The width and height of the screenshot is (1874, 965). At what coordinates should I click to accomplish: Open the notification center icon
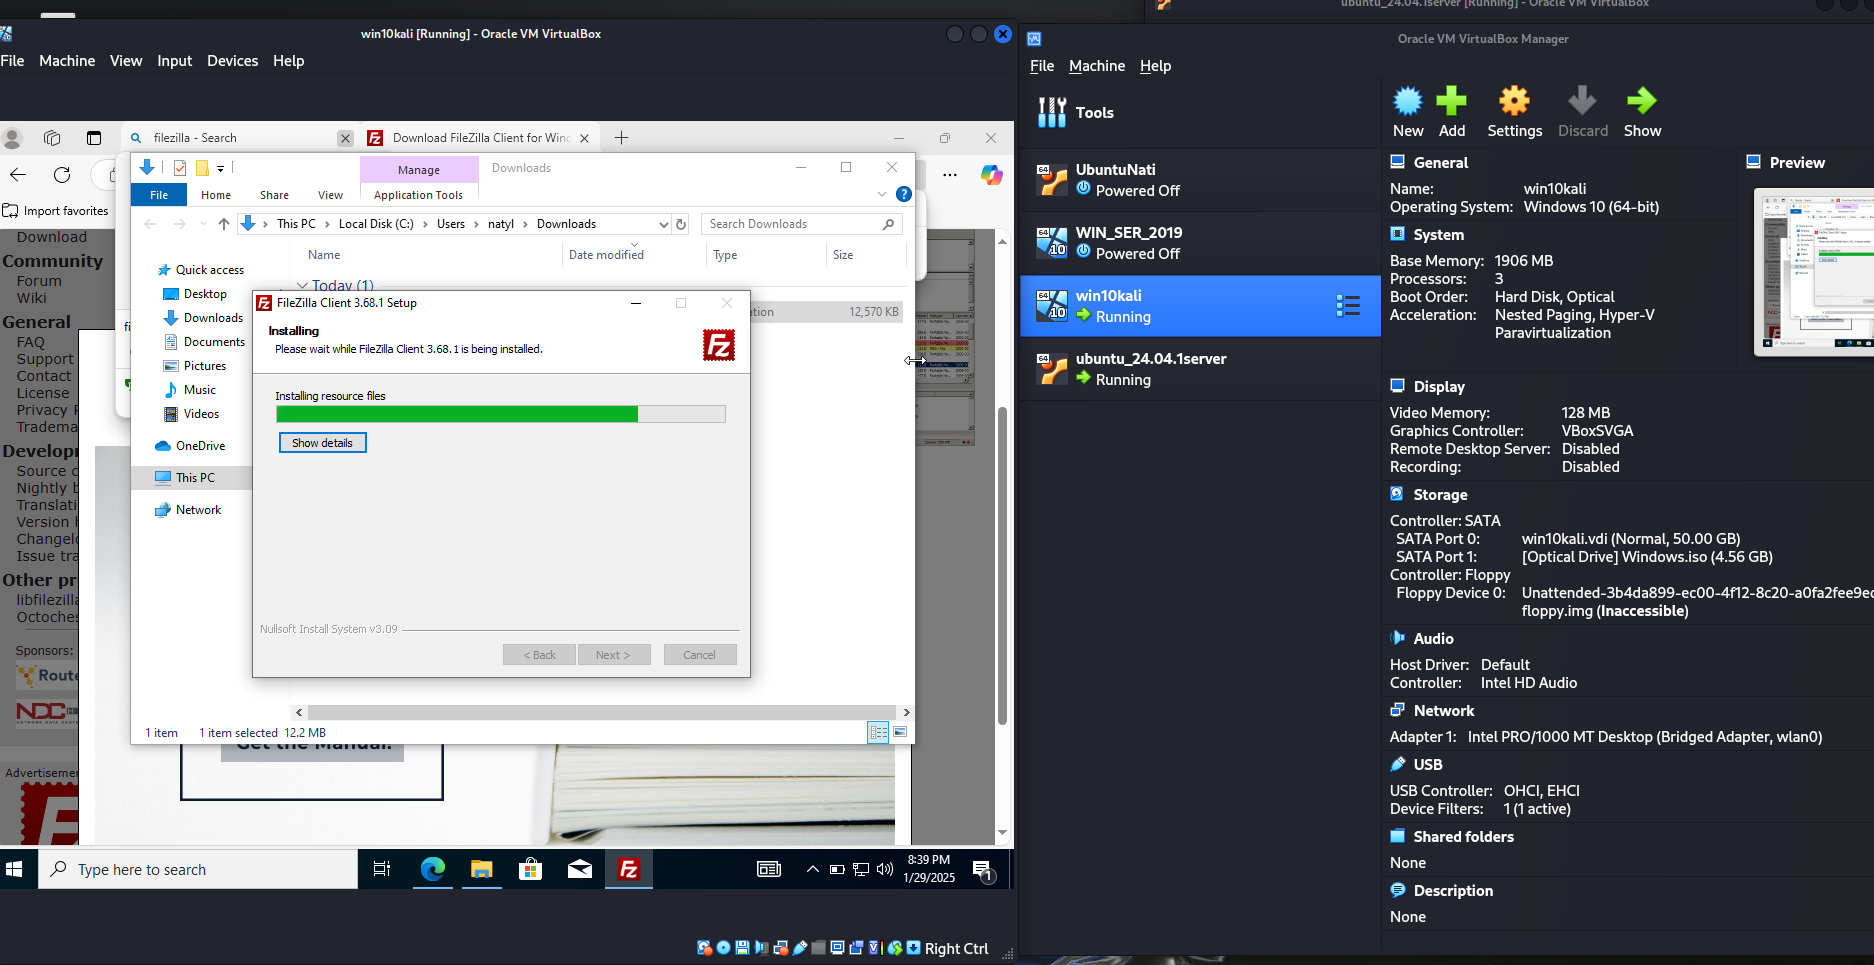tap(983, 869)
